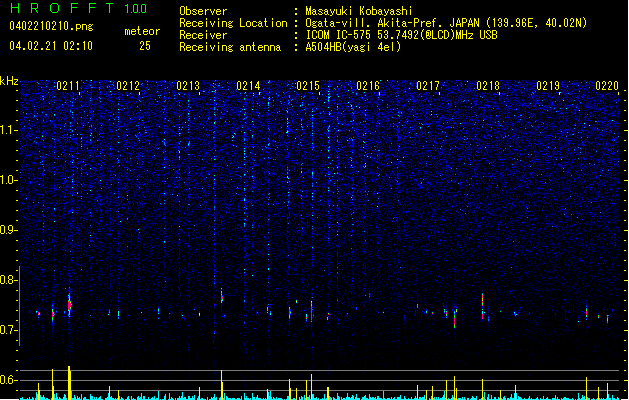Click the antenna value A504HB(yagi 4el)

click(353, 47)
